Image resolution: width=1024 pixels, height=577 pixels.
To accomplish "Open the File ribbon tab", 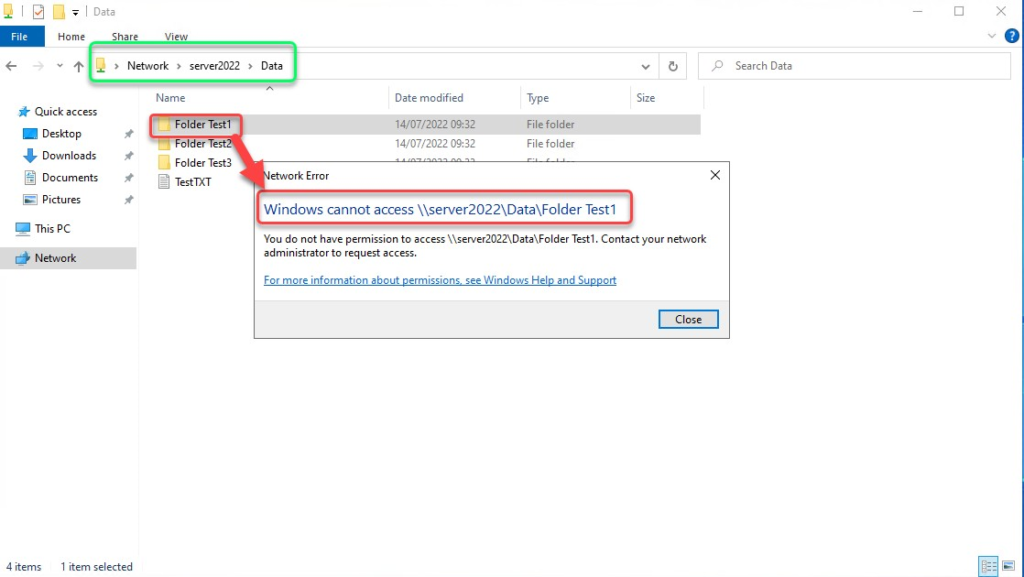I will (20, 37).
